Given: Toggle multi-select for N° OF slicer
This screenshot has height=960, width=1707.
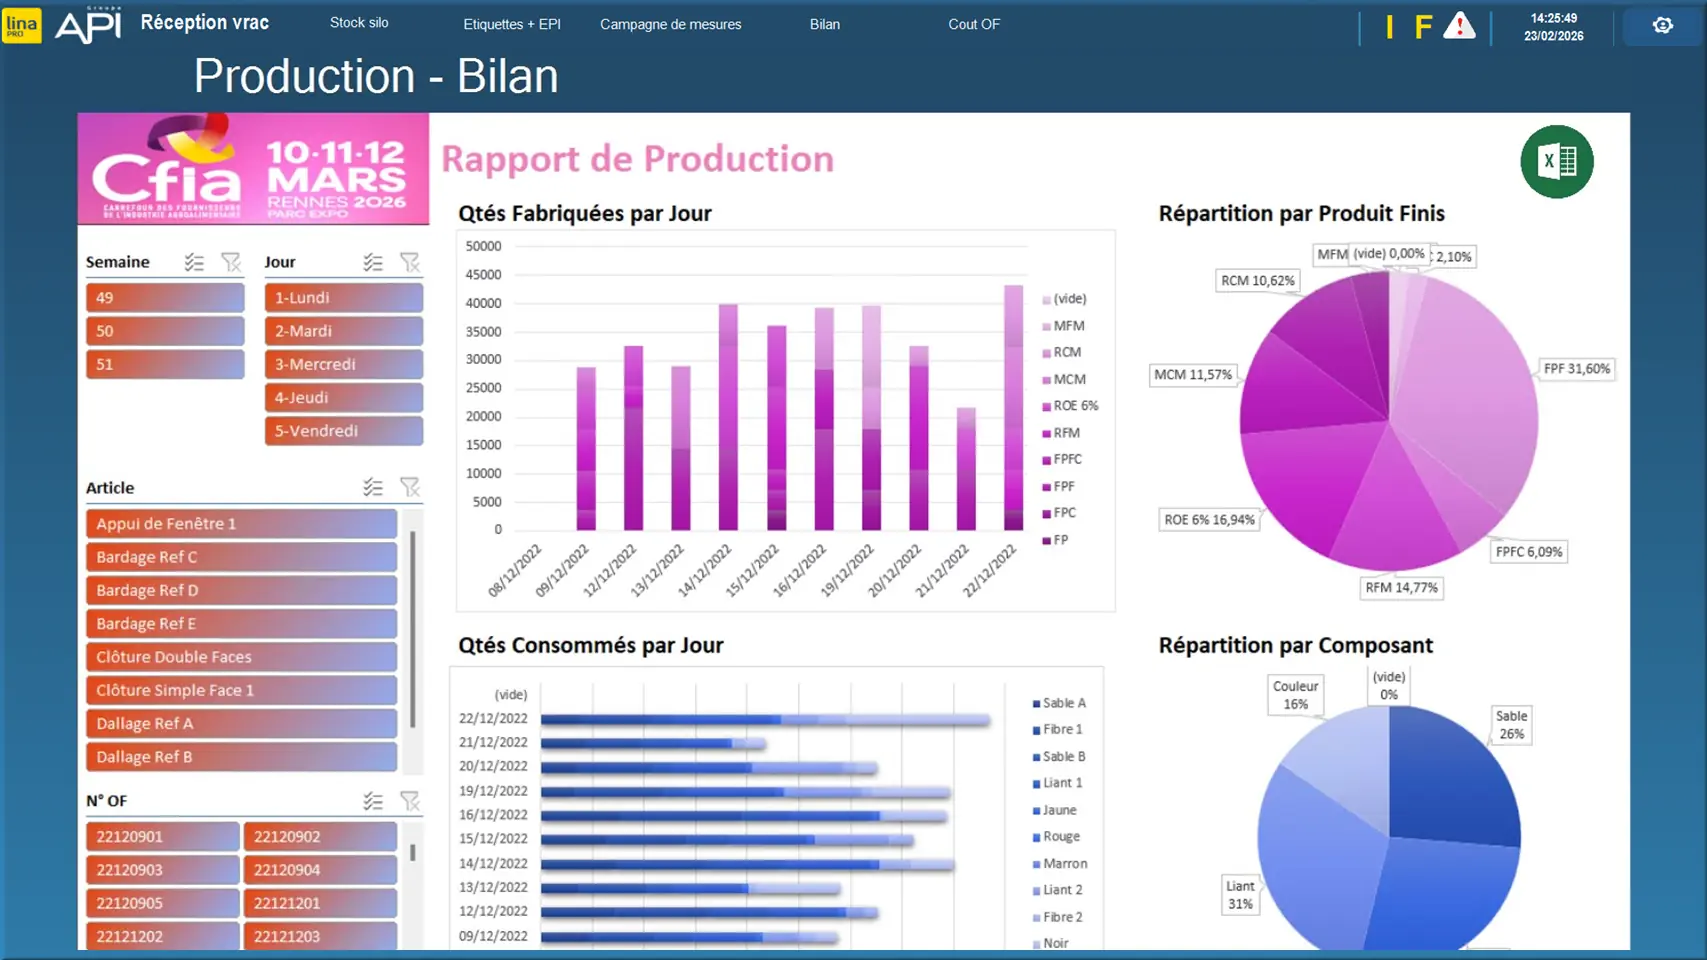Looking at the screenshot, I should coord(373,801).
